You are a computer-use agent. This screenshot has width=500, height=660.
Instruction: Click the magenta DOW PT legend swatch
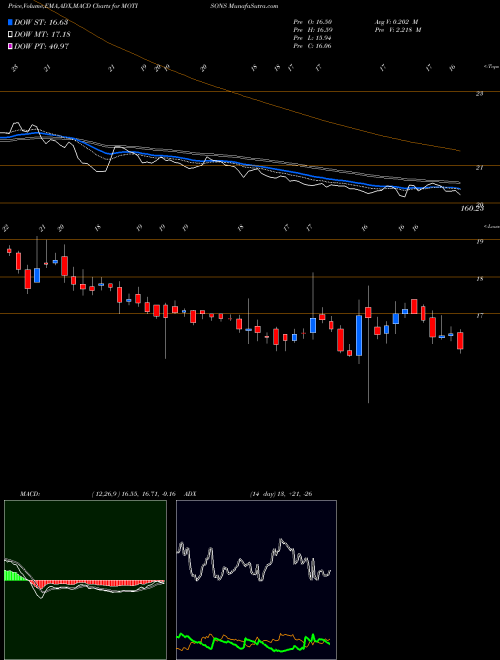[10, 46]
